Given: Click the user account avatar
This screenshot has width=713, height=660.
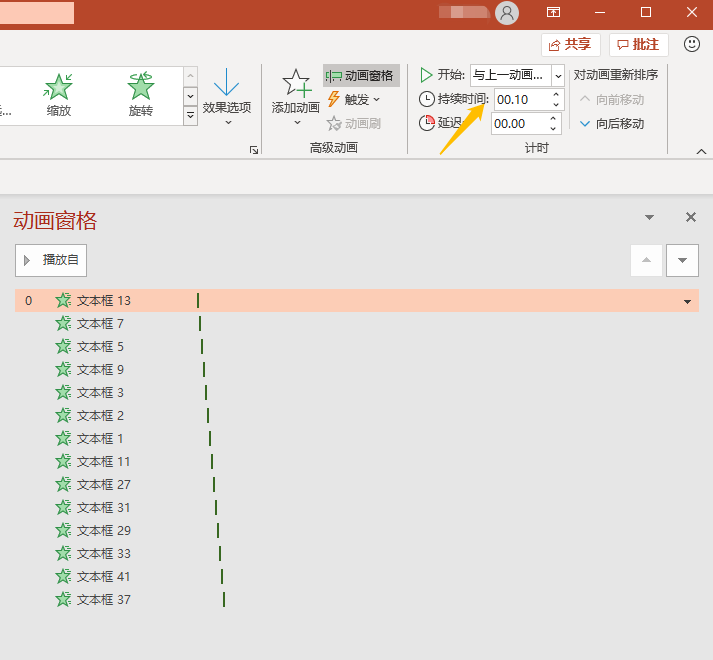Looking at the screenshot, I should (507, 13).
